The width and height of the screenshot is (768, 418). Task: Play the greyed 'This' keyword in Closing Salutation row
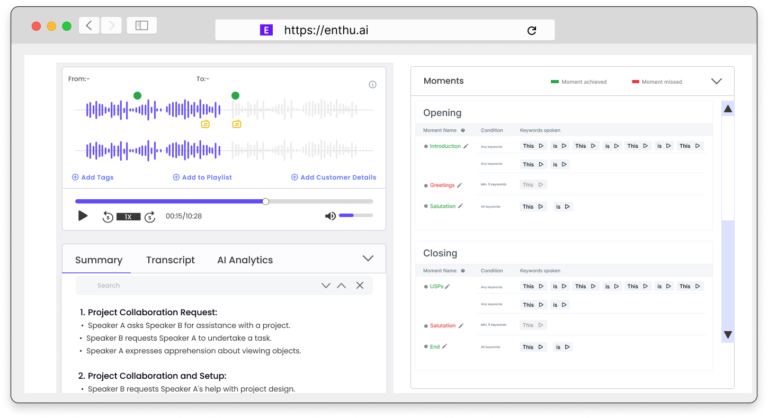coord(541,325)
